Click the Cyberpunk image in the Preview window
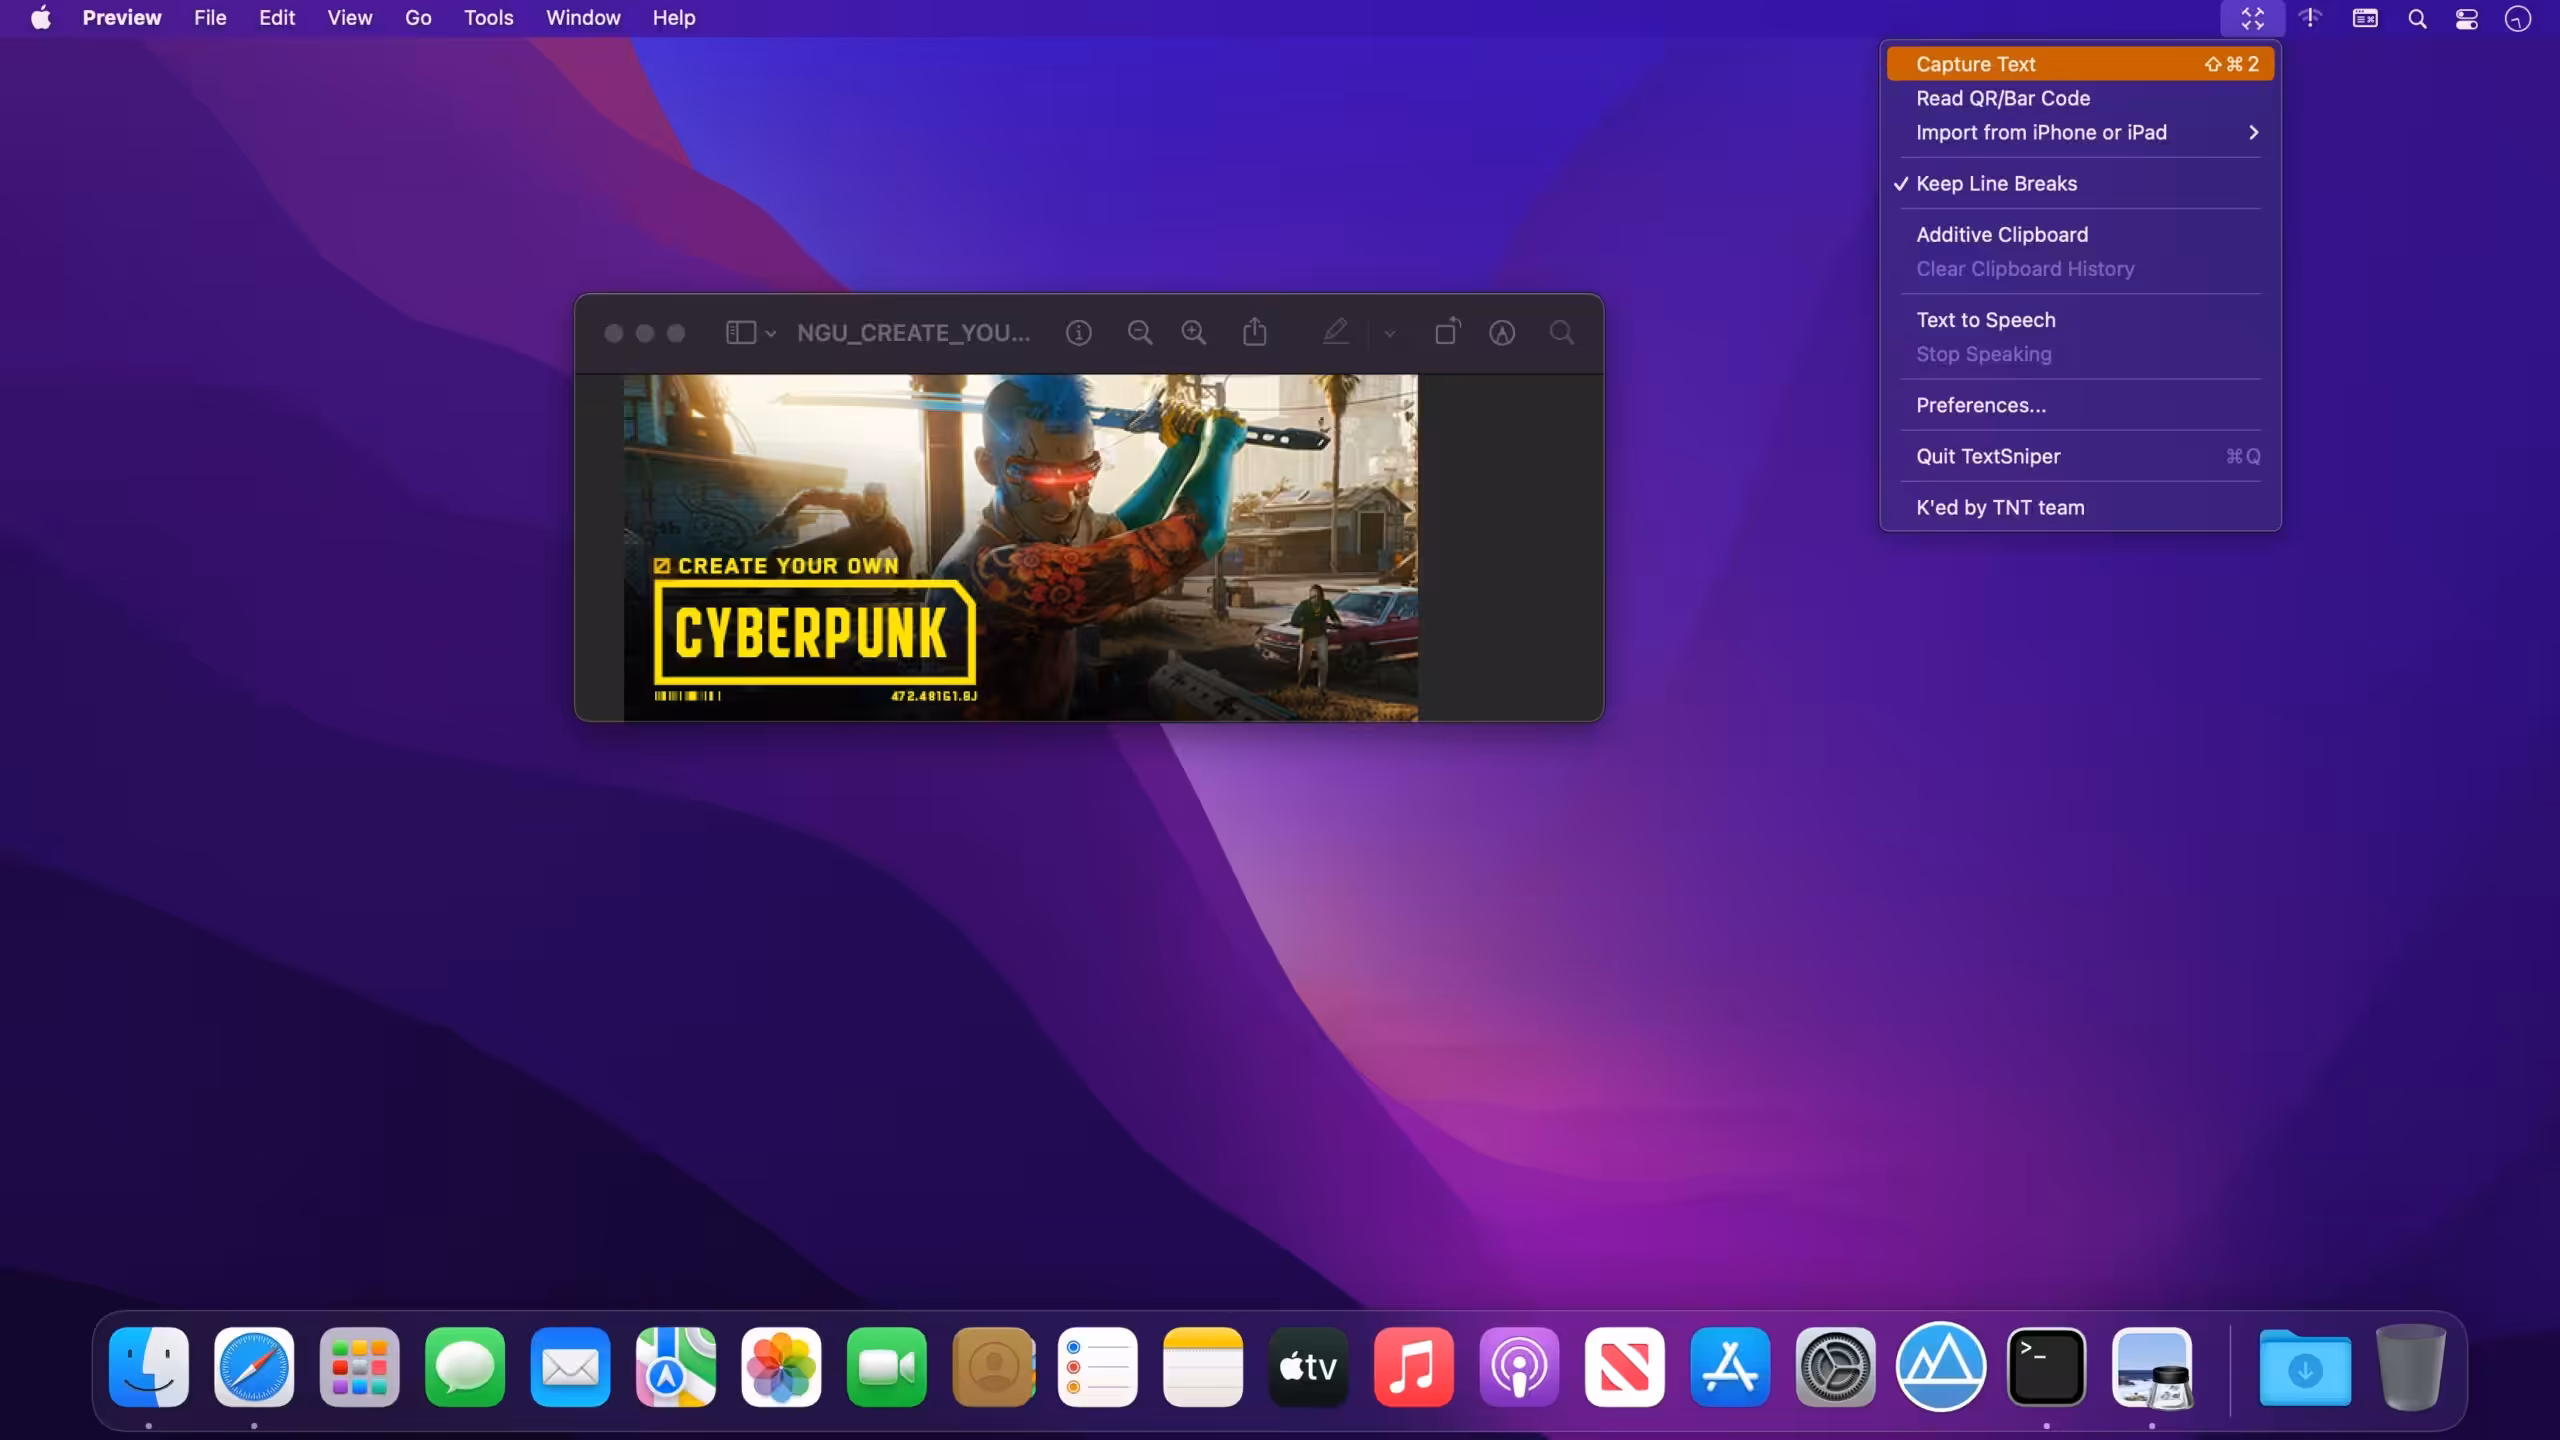This screenshot has width=2560, height=1440. (x=1020, y=548)
